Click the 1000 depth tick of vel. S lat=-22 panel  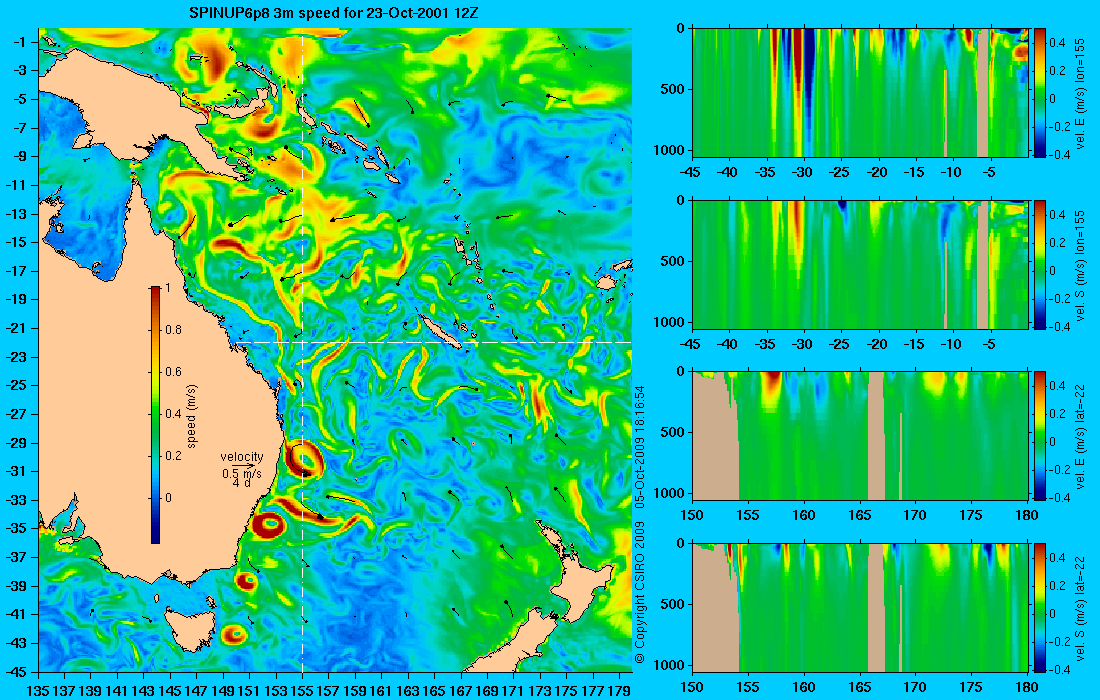[671, 665]
